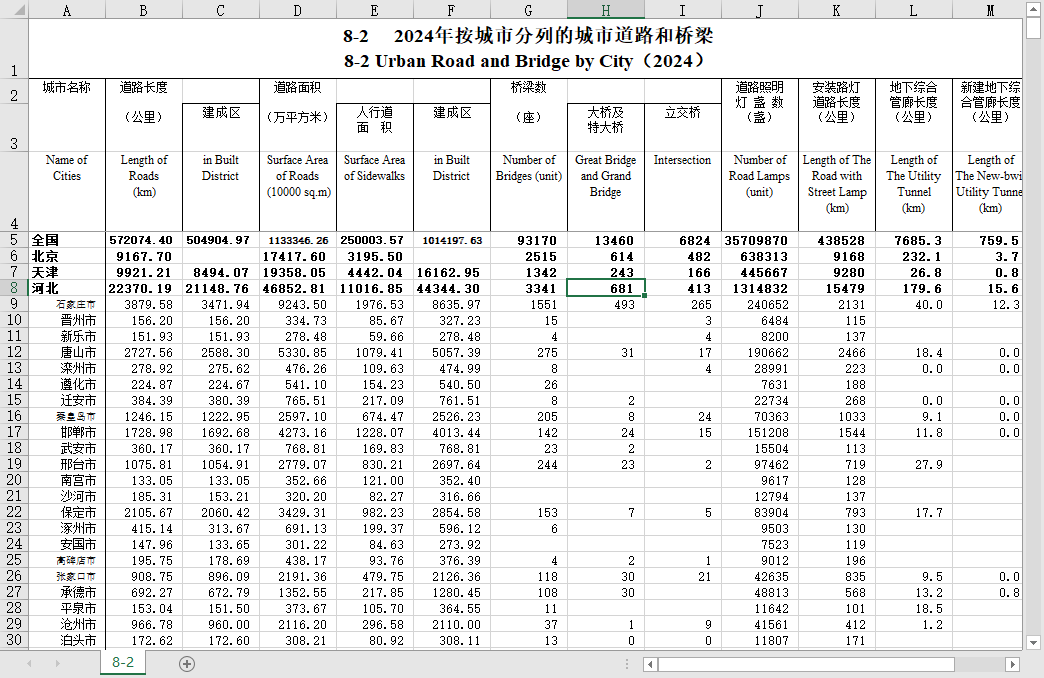
Task: Select column I header
Action: [682, 10]
